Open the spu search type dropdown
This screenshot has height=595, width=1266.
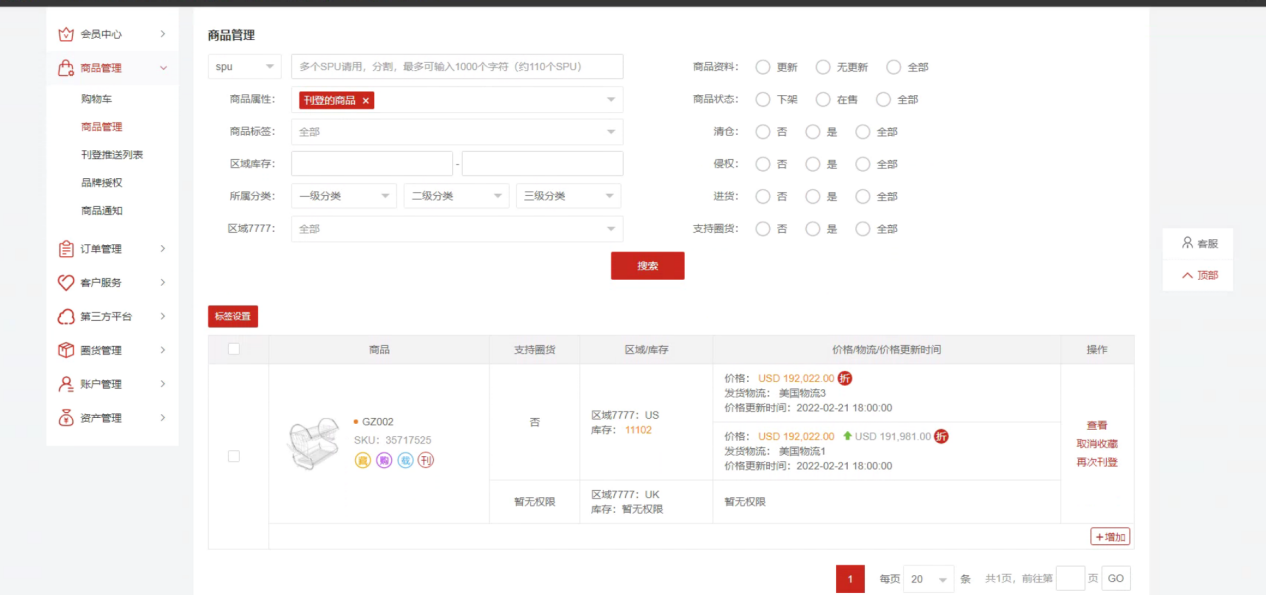click(244, 67)
